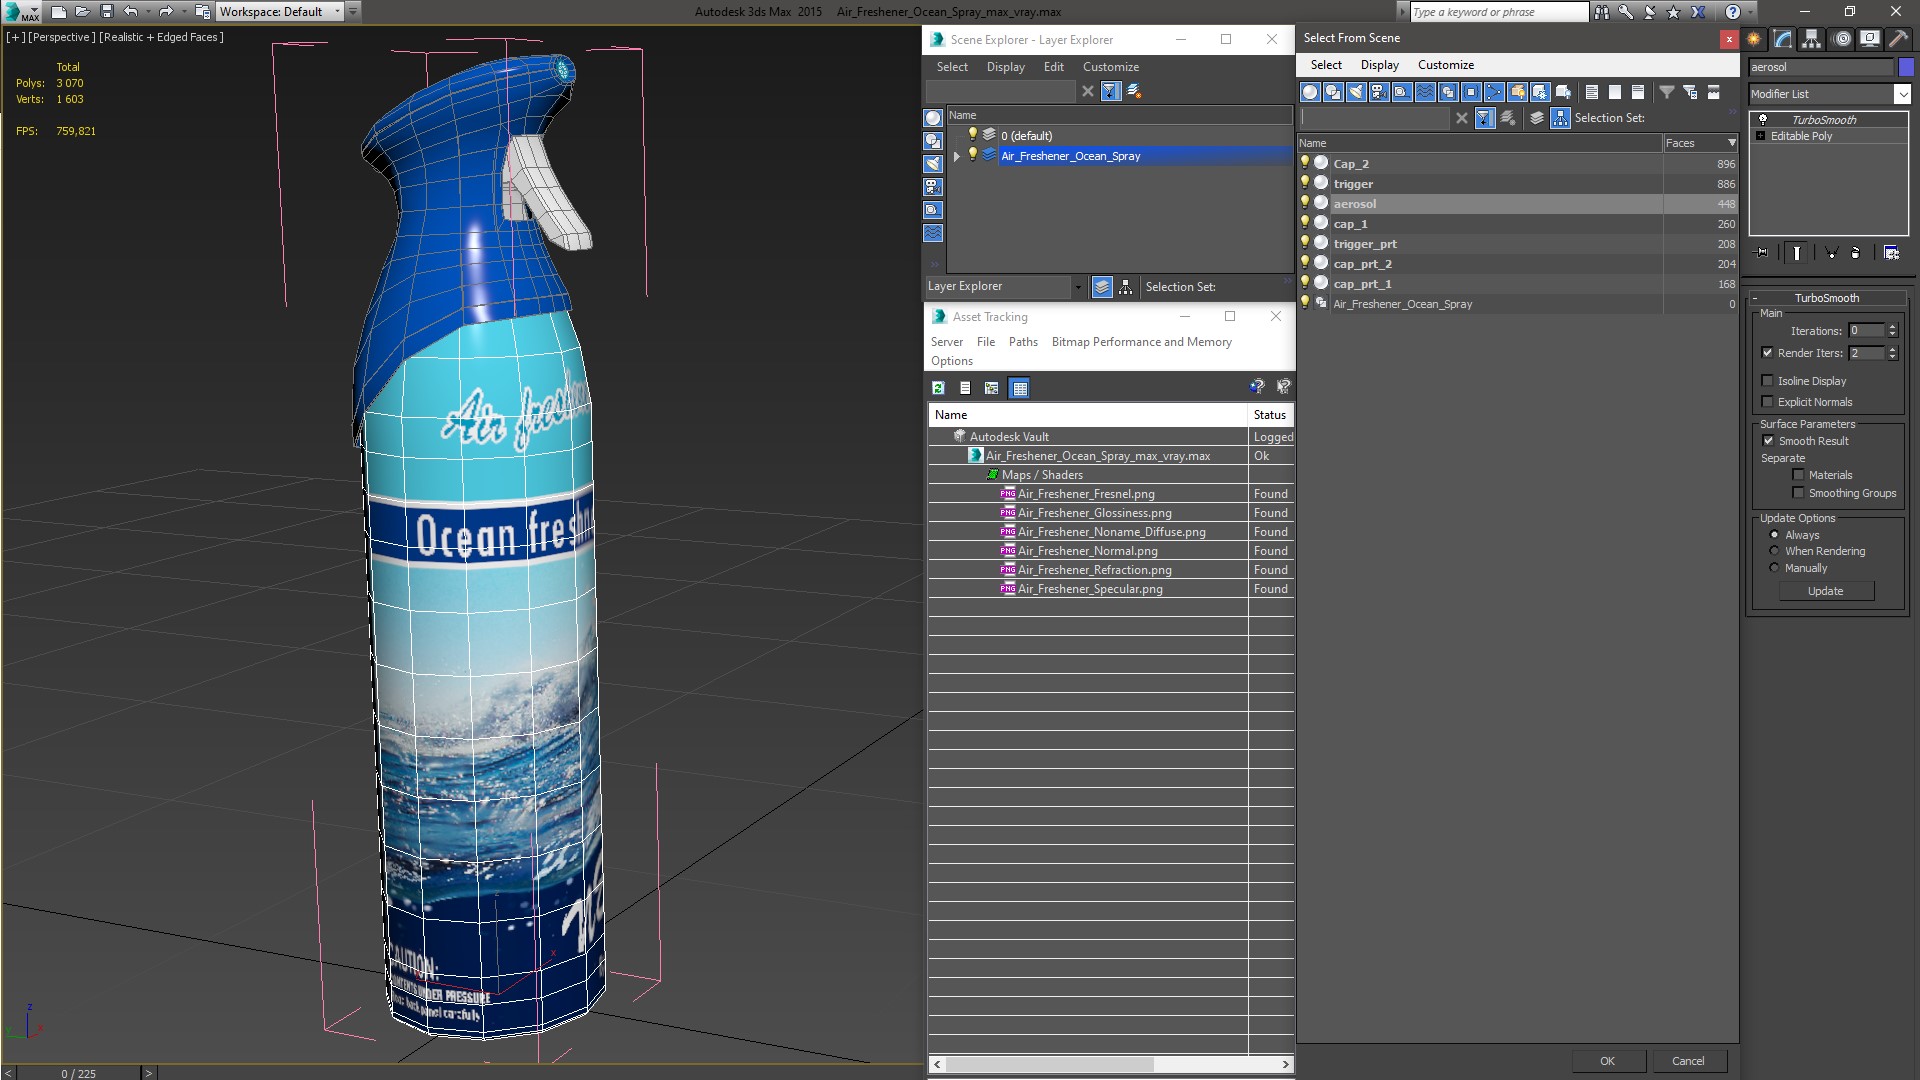Open the Scene Explorer Display menu

coord(1005,67)
